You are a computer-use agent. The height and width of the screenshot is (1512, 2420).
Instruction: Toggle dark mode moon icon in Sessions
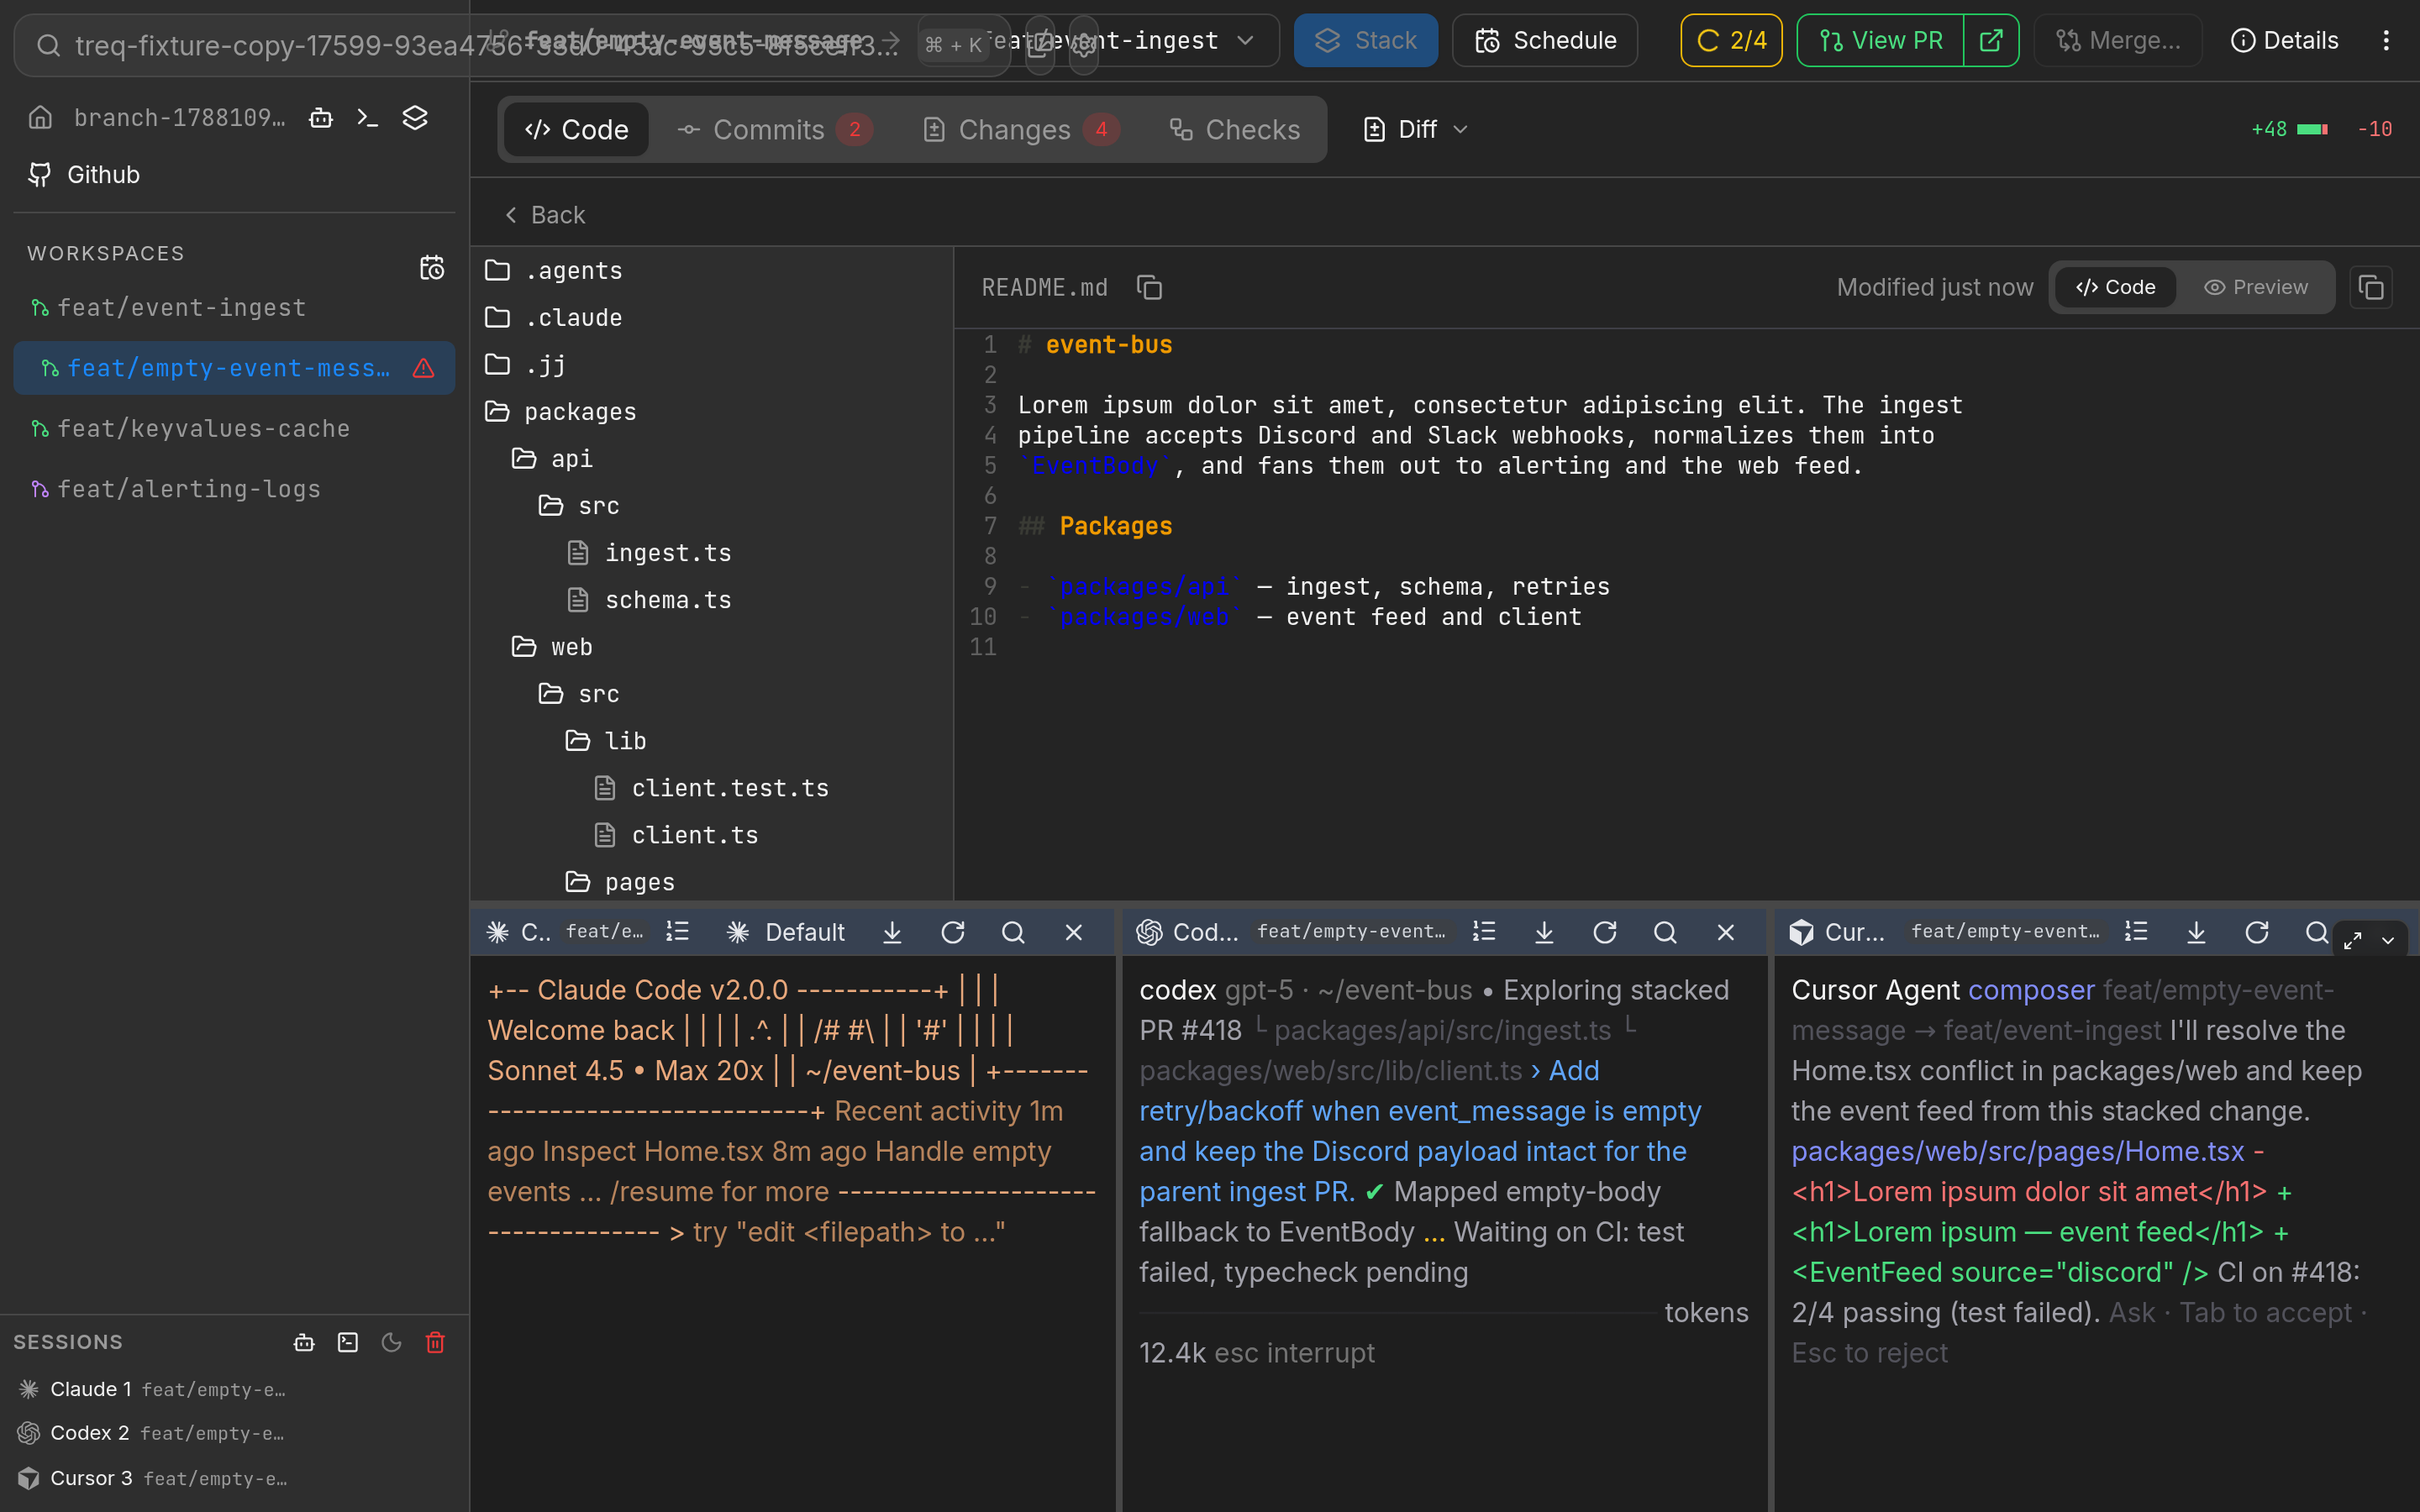pyautogui.click(x=391, y=1342)
